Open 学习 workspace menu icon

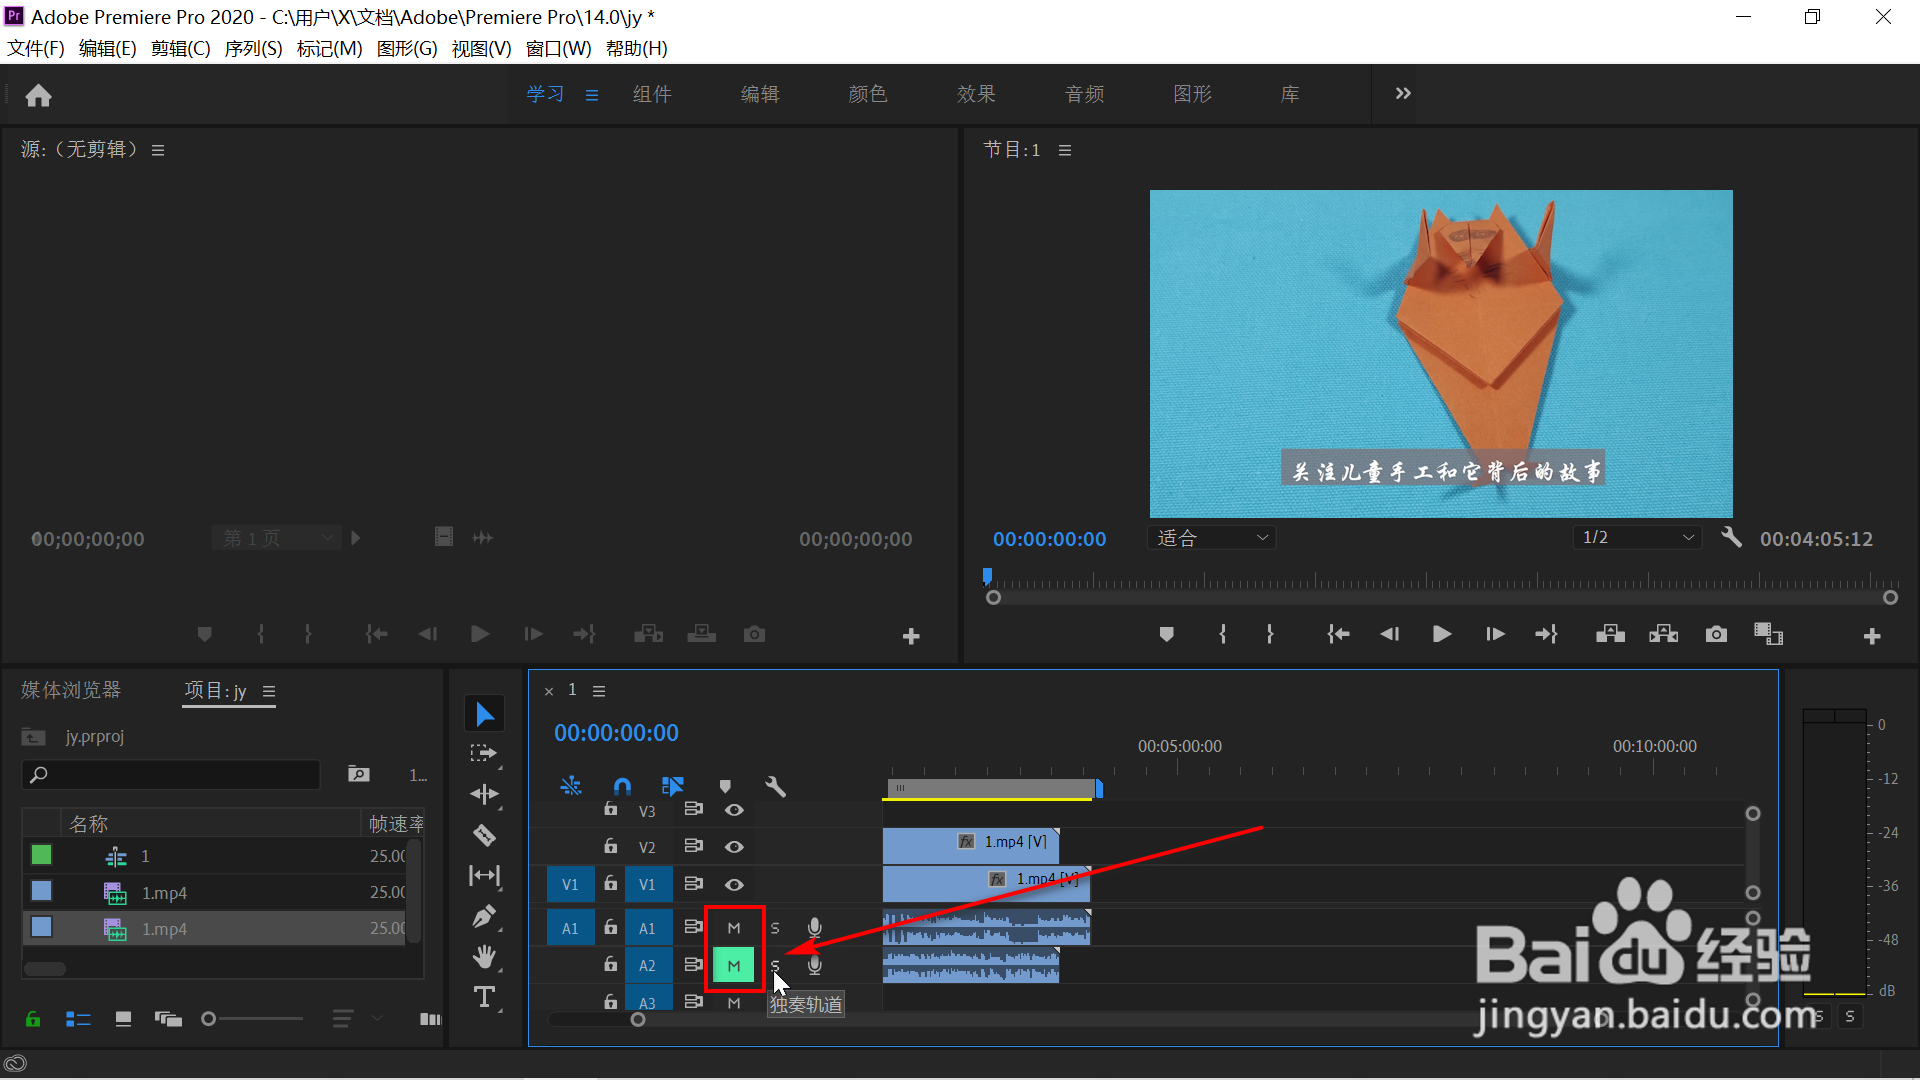click(592, 95)
